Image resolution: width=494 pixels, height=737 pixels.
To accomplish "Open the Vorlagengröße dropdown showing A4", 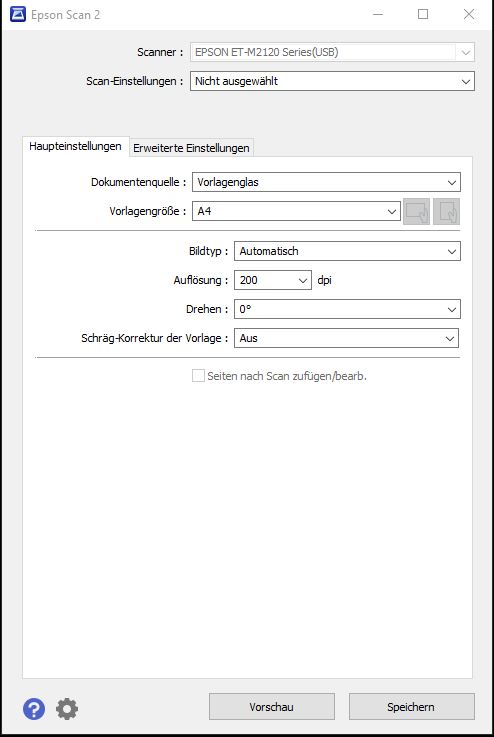I will (x=296, y=211).
